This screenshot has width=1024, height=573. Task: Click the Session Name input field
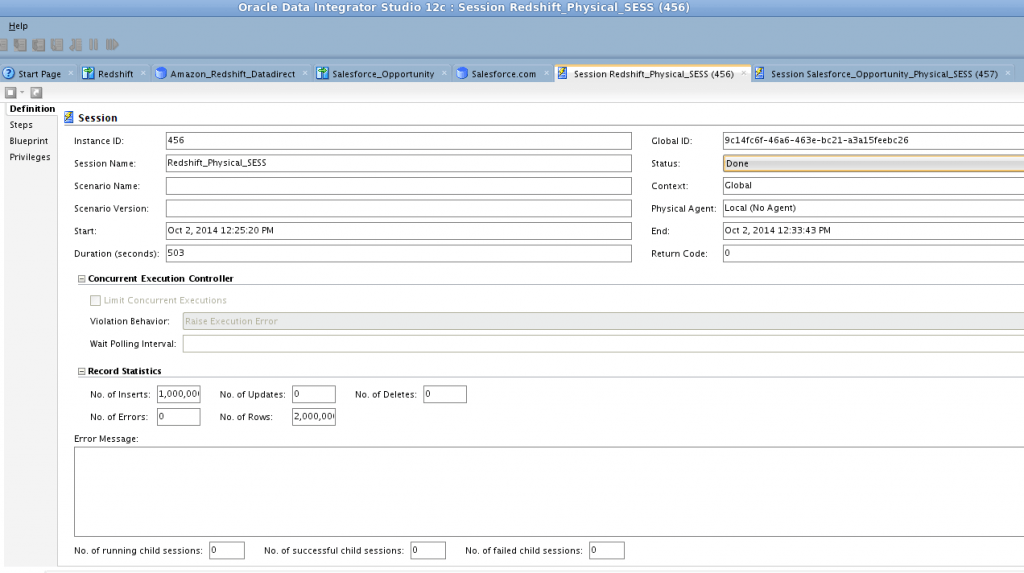pyautogui.click(x=398, y=163)
